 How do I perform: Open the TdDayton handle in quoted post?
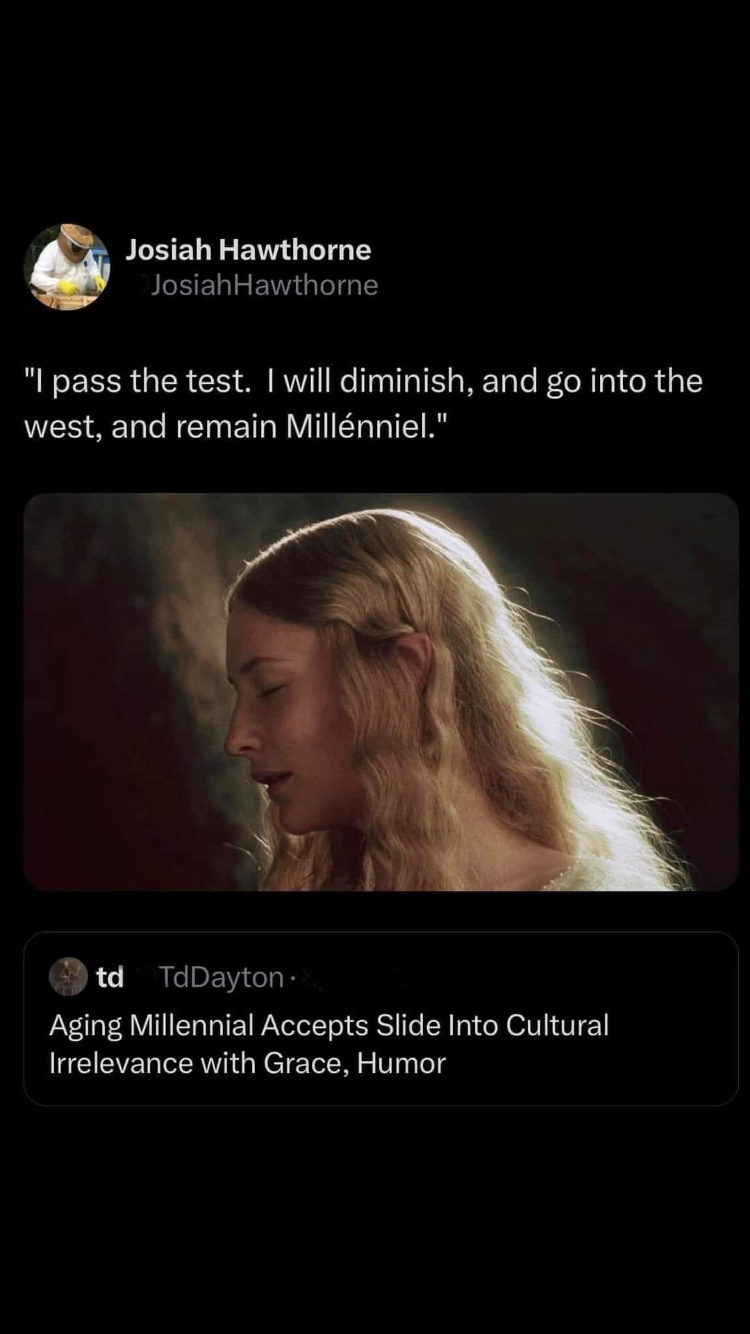[x=221, y=977]
